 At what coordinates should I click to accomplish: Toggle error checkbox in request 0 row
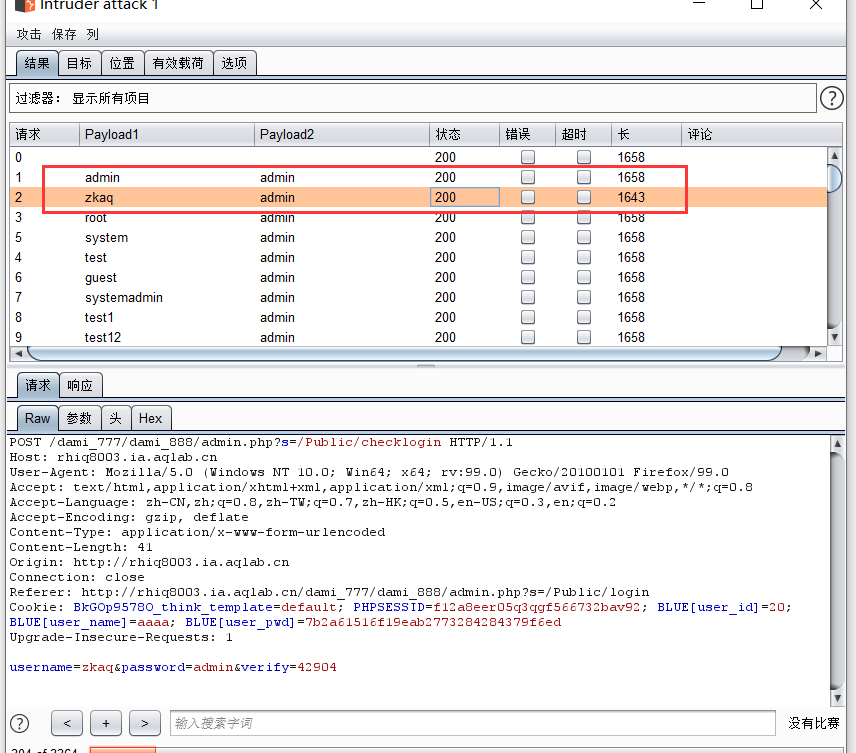[x=527, y=157]
